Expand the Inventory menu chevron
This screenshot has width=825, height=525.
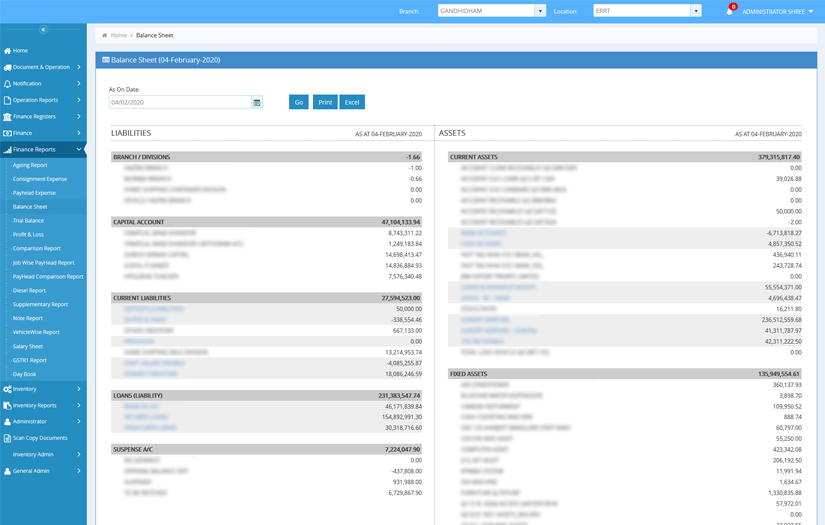79,389
